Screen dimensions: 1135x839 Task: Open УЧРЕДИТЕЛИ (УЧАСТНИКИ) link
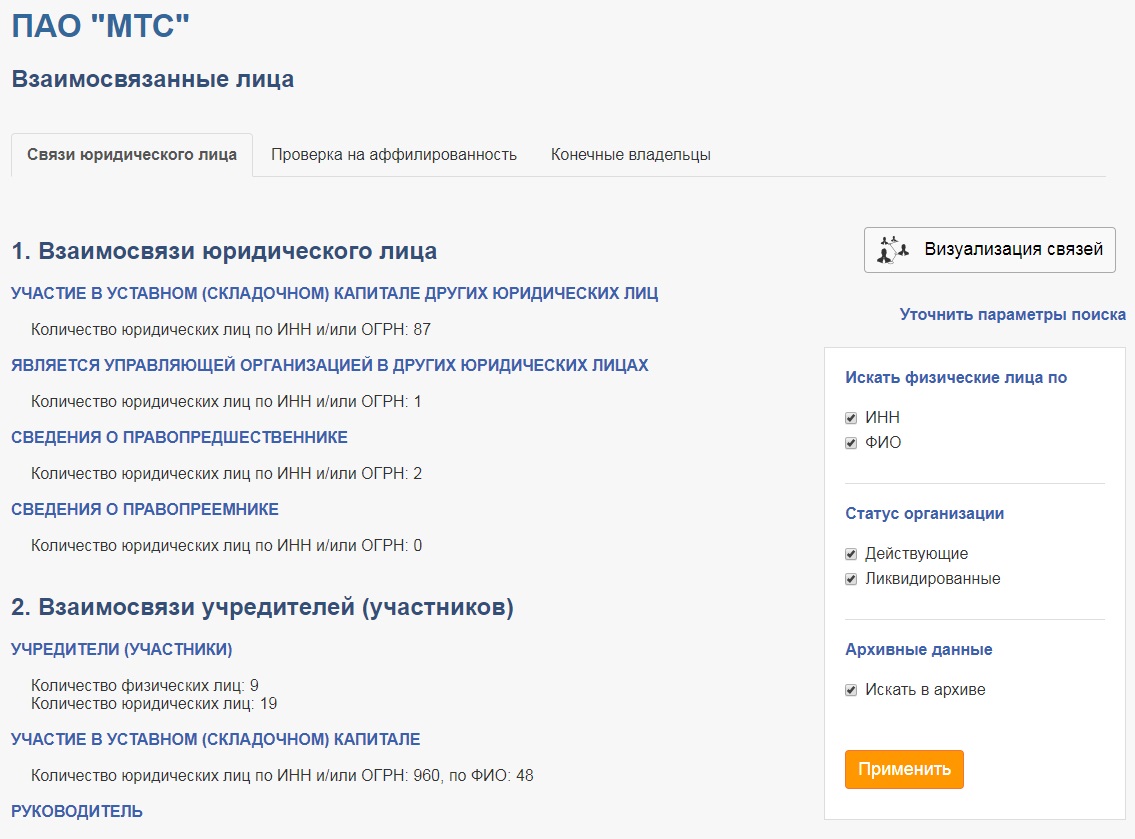pos(122,649)
